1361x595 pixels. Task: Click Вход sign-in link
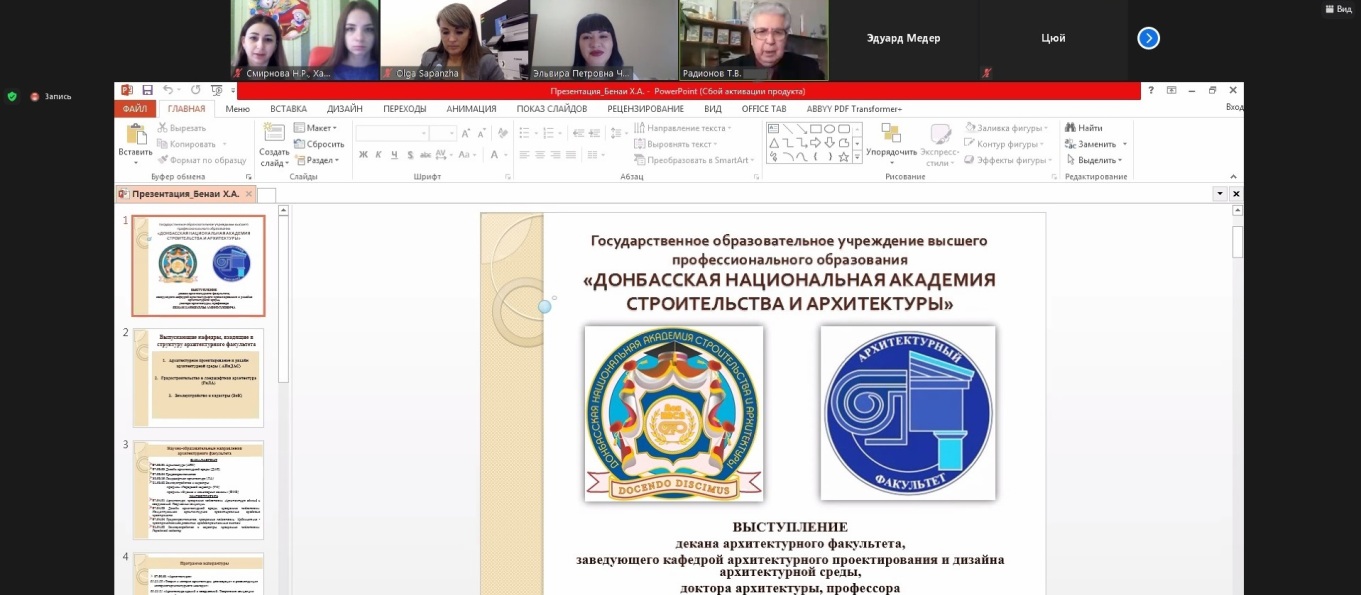coord(1234,108)
